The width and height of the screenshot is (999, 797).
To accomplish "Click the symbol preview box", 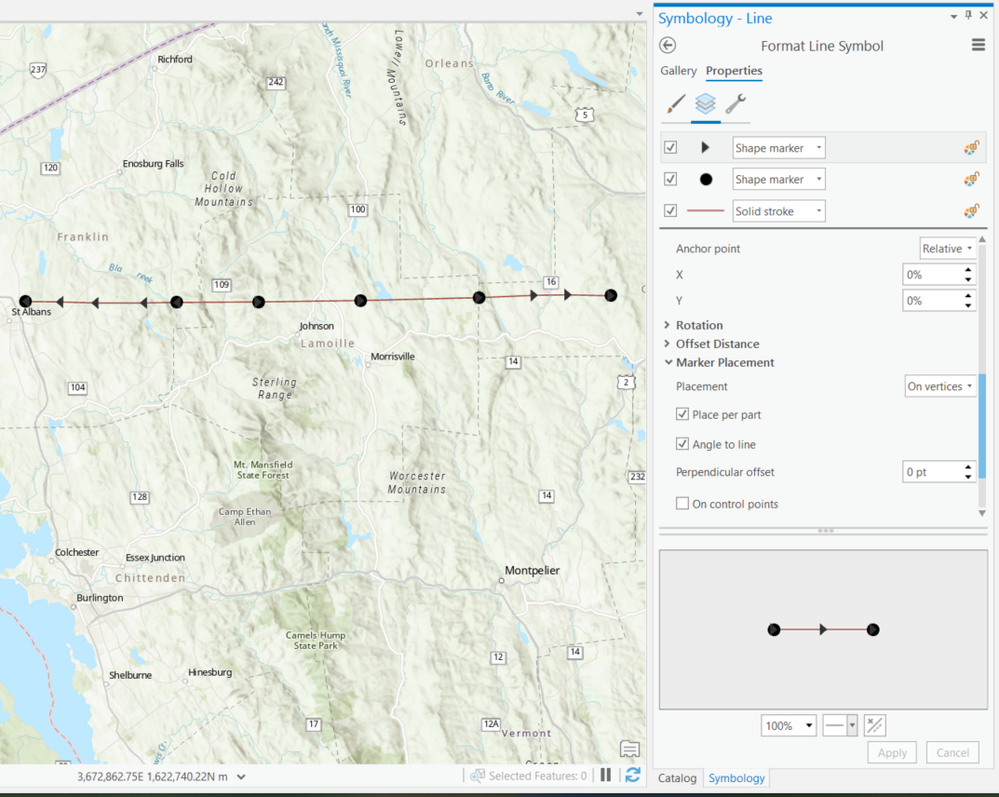I will tap(823, 629).
